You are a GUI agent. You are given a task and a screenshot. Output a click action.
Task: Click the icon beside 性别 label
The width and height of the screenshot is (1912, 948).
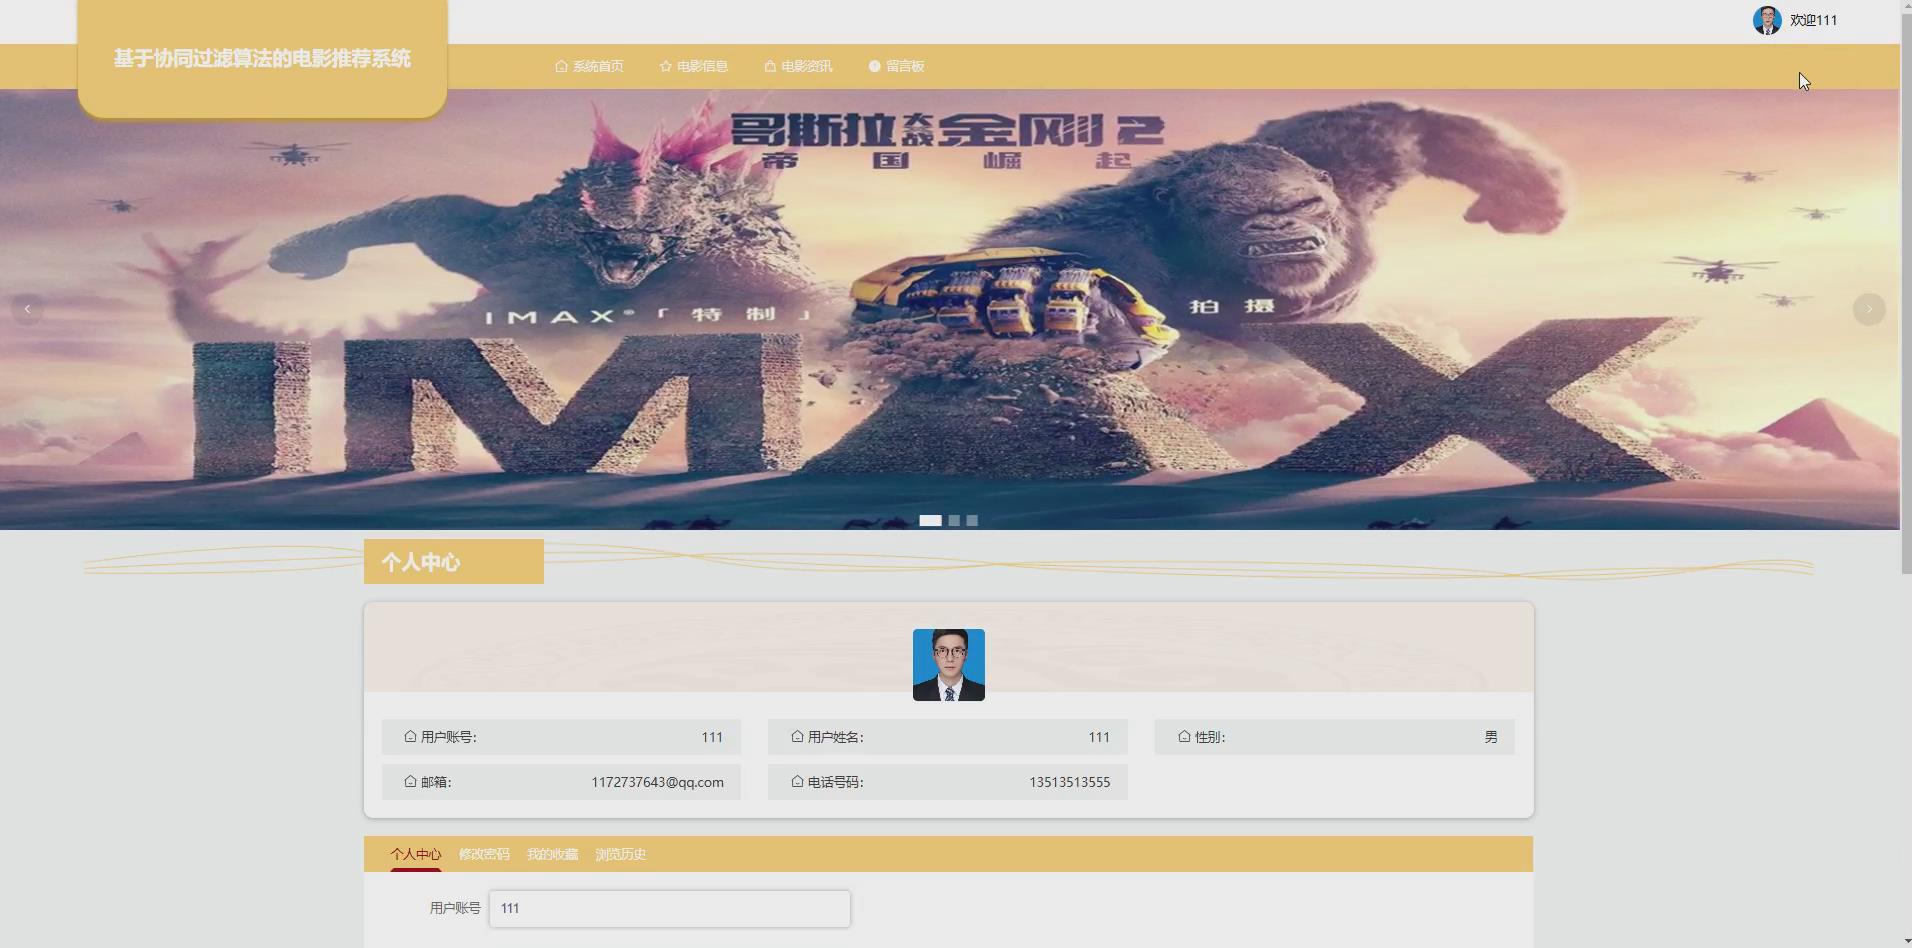(x=1184, y=737)
